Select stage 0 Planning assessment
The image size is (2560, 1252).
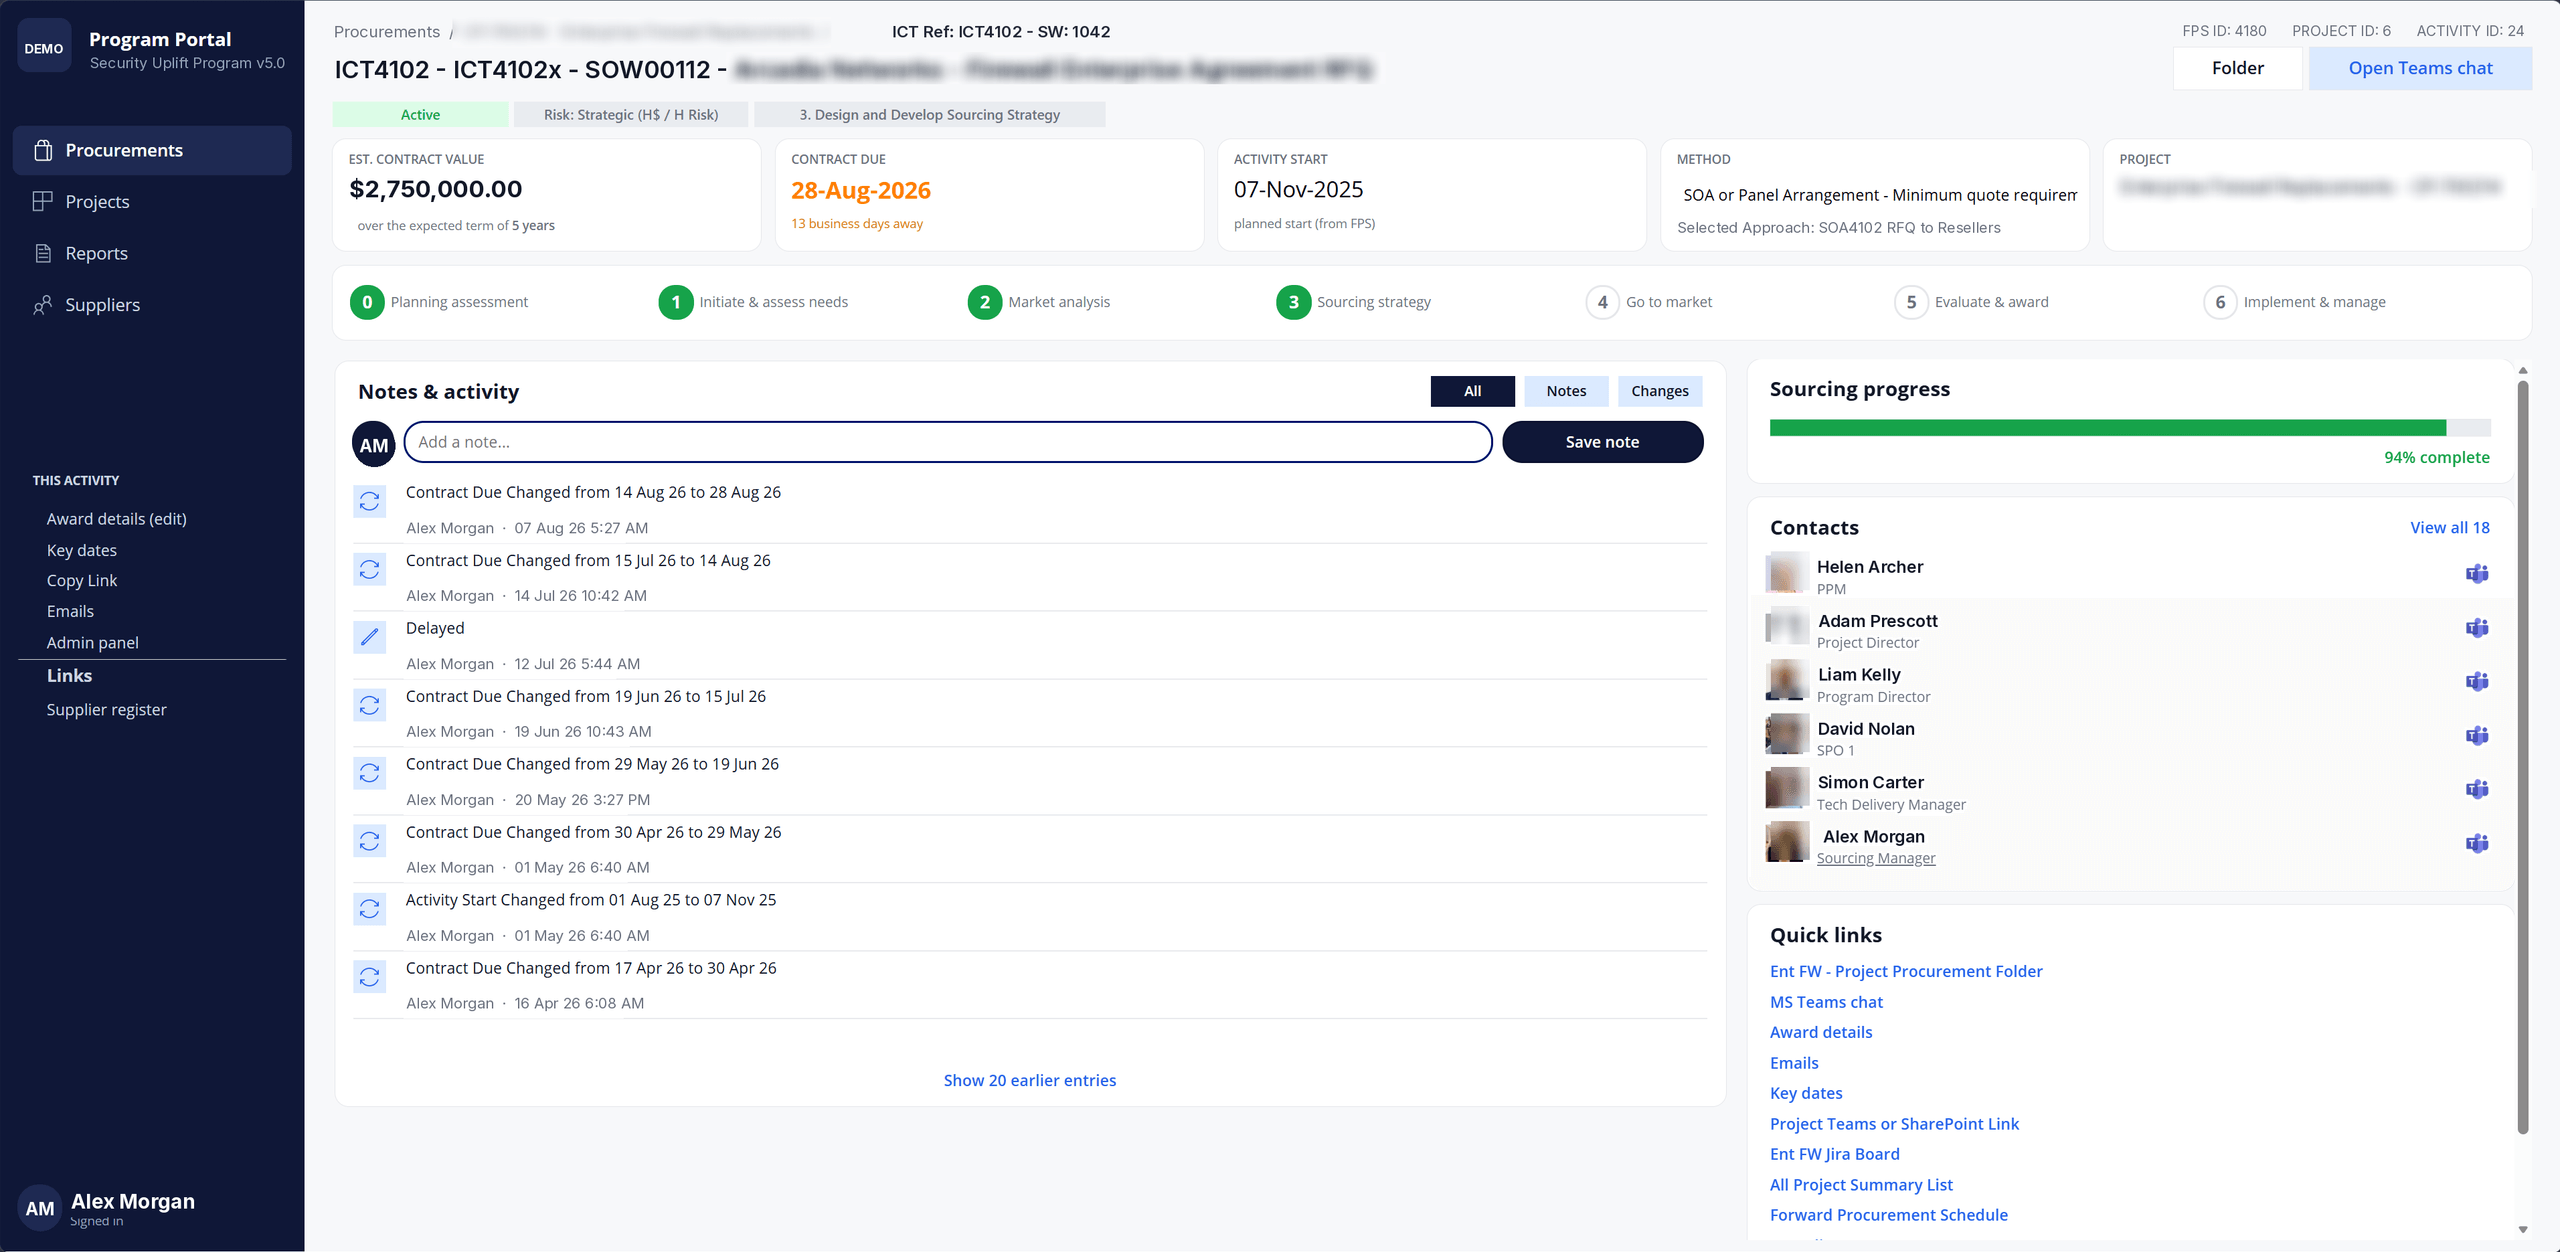pyautogui.click(x=439, y=302)
